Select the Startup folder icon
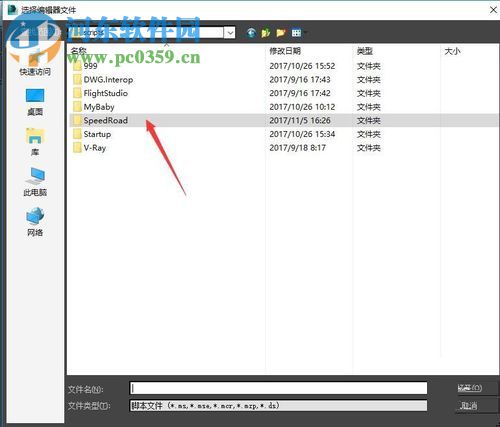This screenshot has height=427, width=500. [x=77, y=134]
